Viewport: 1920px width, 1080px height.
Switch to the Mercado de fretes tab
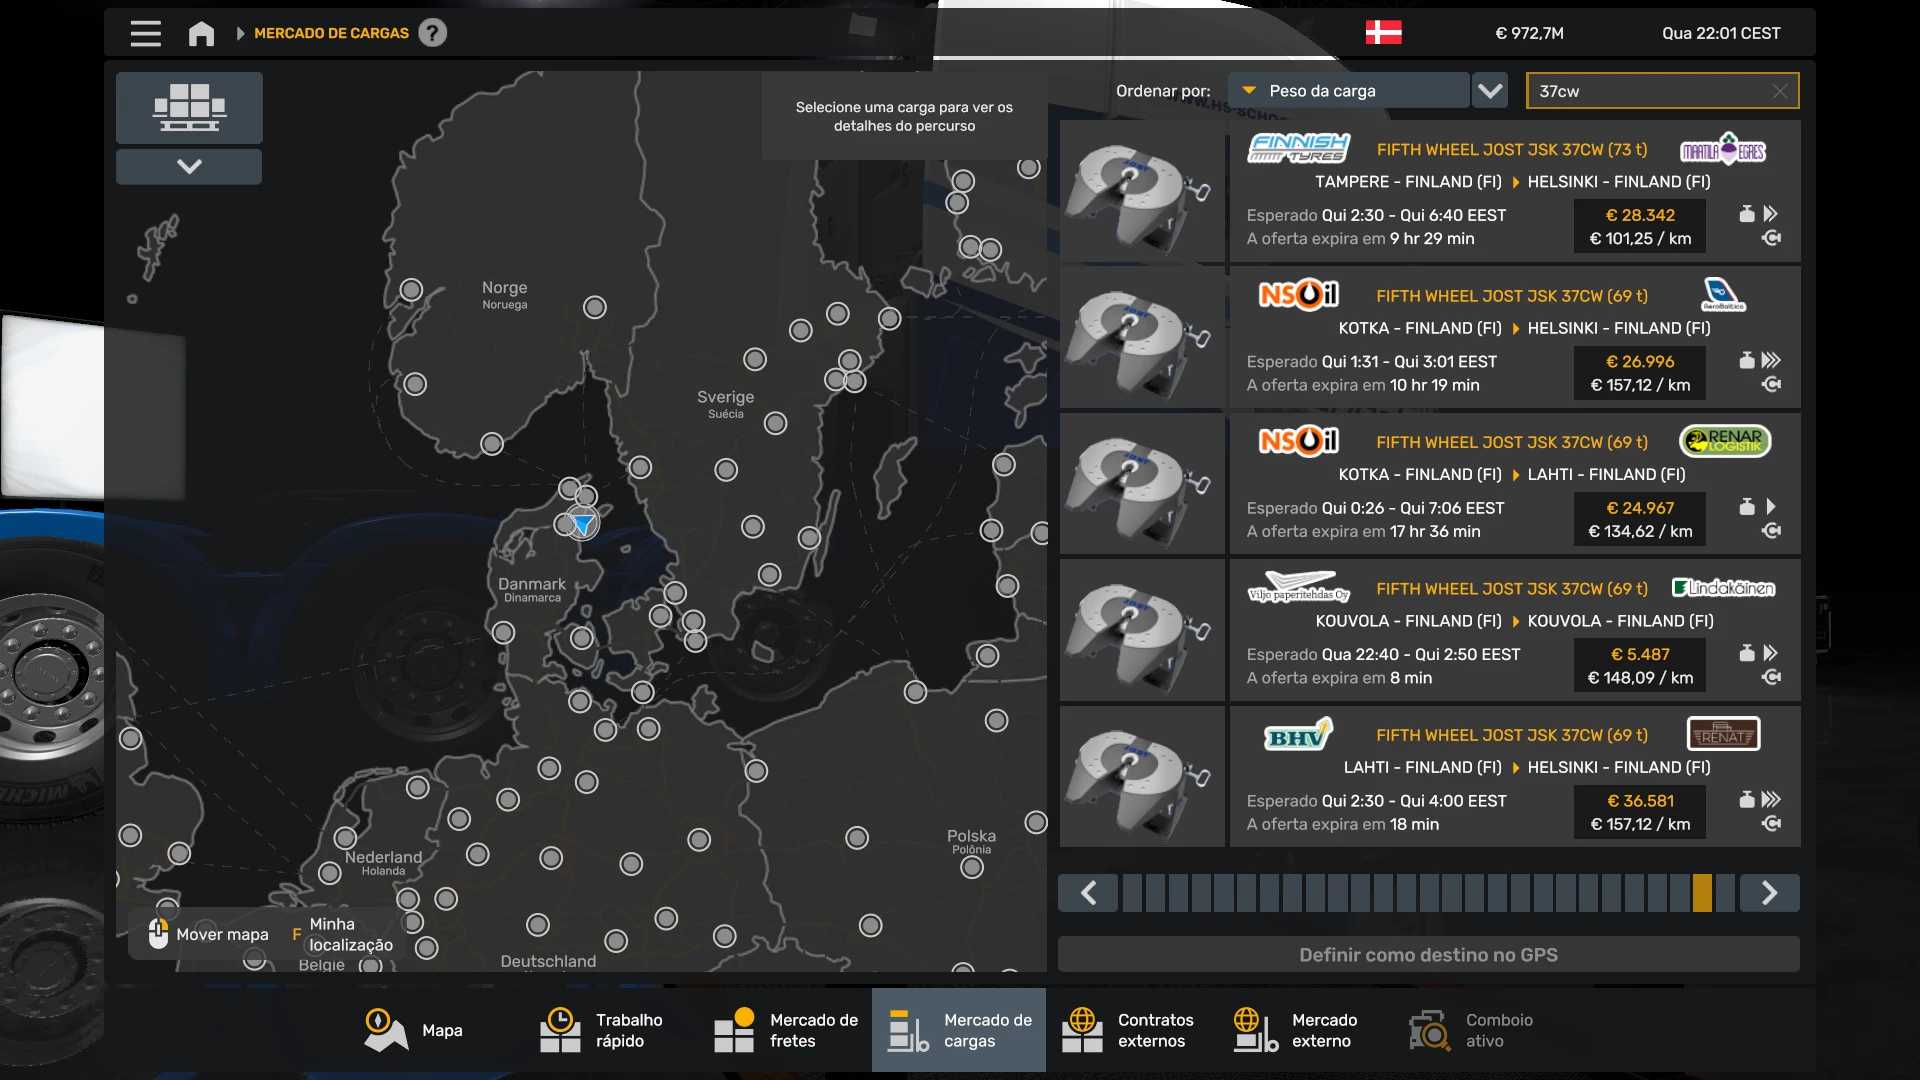786,1030
